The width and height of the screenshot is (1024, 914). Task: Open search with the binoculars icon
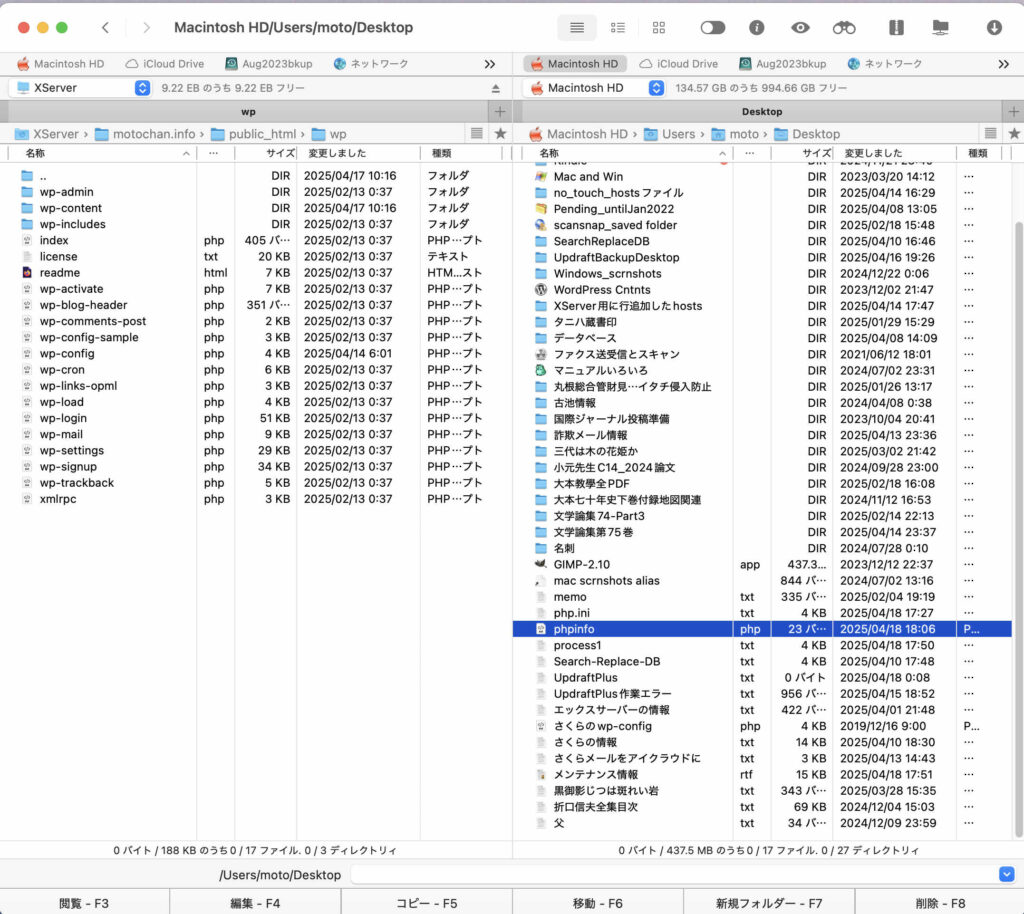(844, 27)
